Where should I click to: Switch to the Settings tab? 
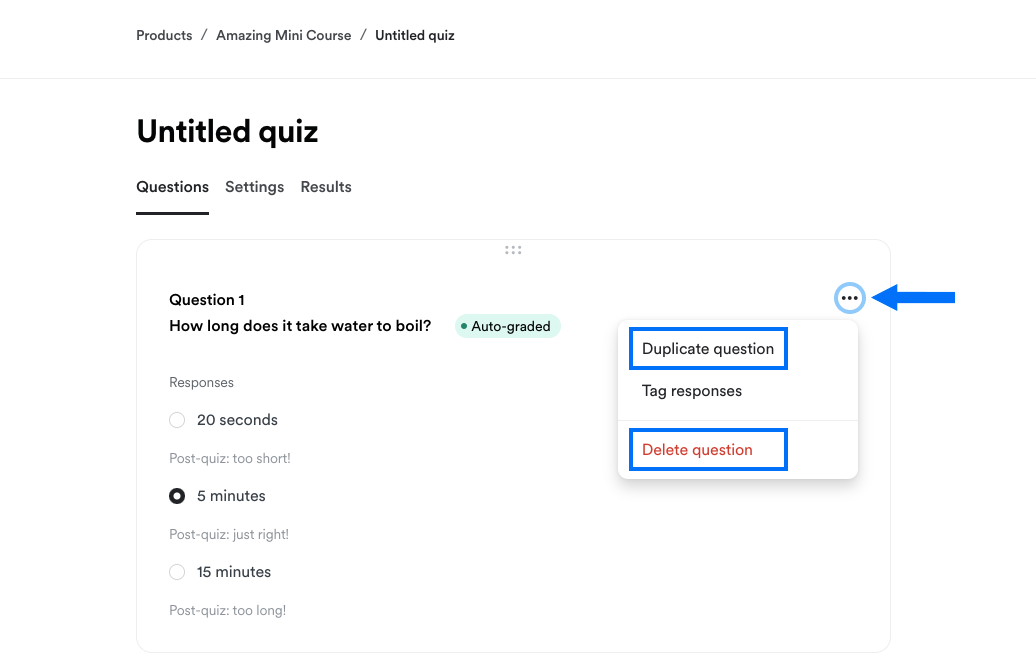(254, 187)
